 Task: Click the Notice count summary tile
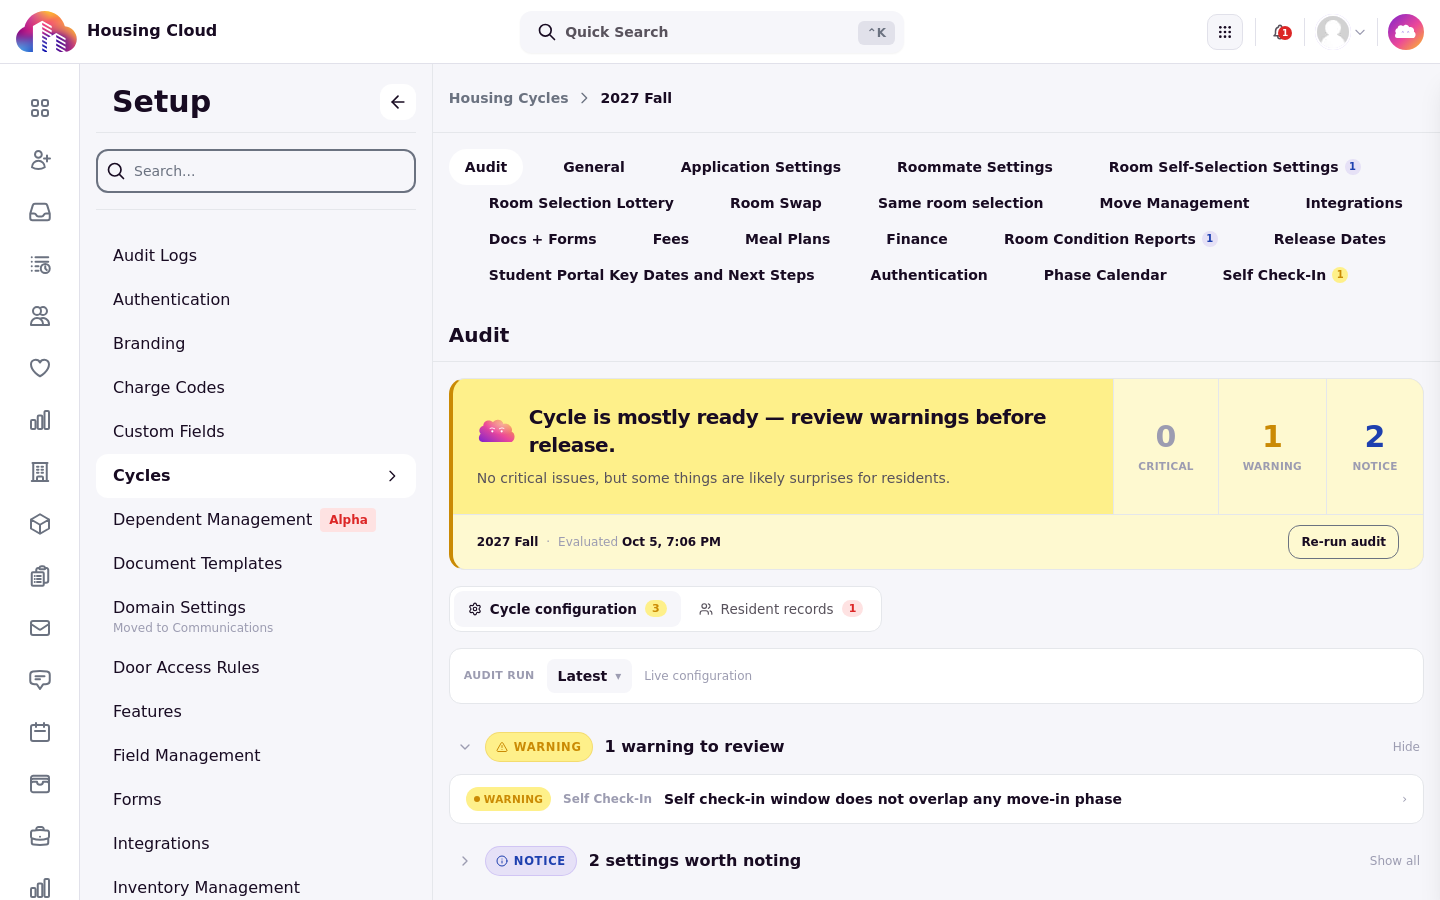coord(1375,447)
